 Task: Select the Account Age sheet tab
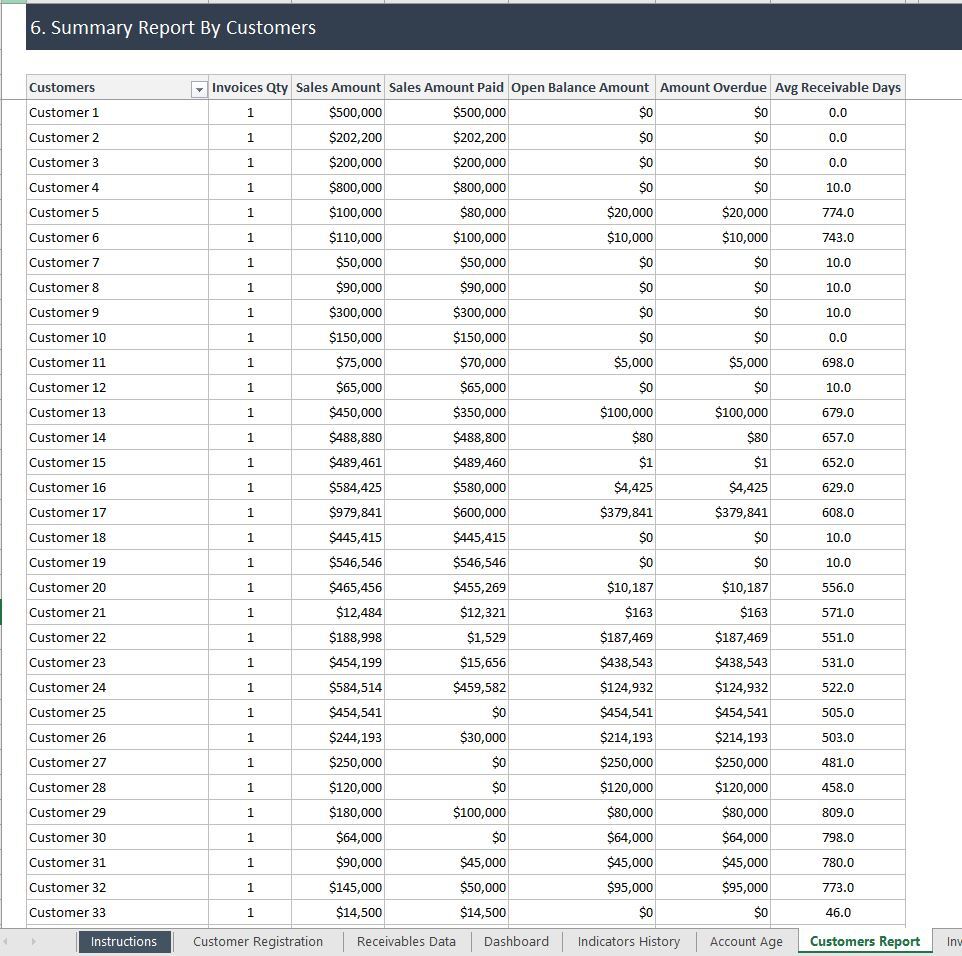coord(746,941)
